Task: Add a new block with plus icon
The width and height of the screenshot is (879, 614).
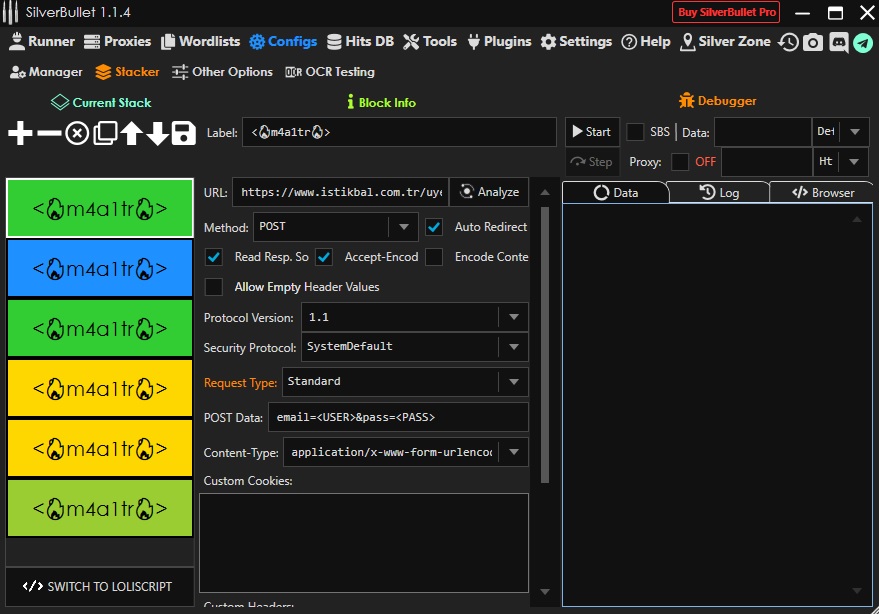Action: [20, 133]
